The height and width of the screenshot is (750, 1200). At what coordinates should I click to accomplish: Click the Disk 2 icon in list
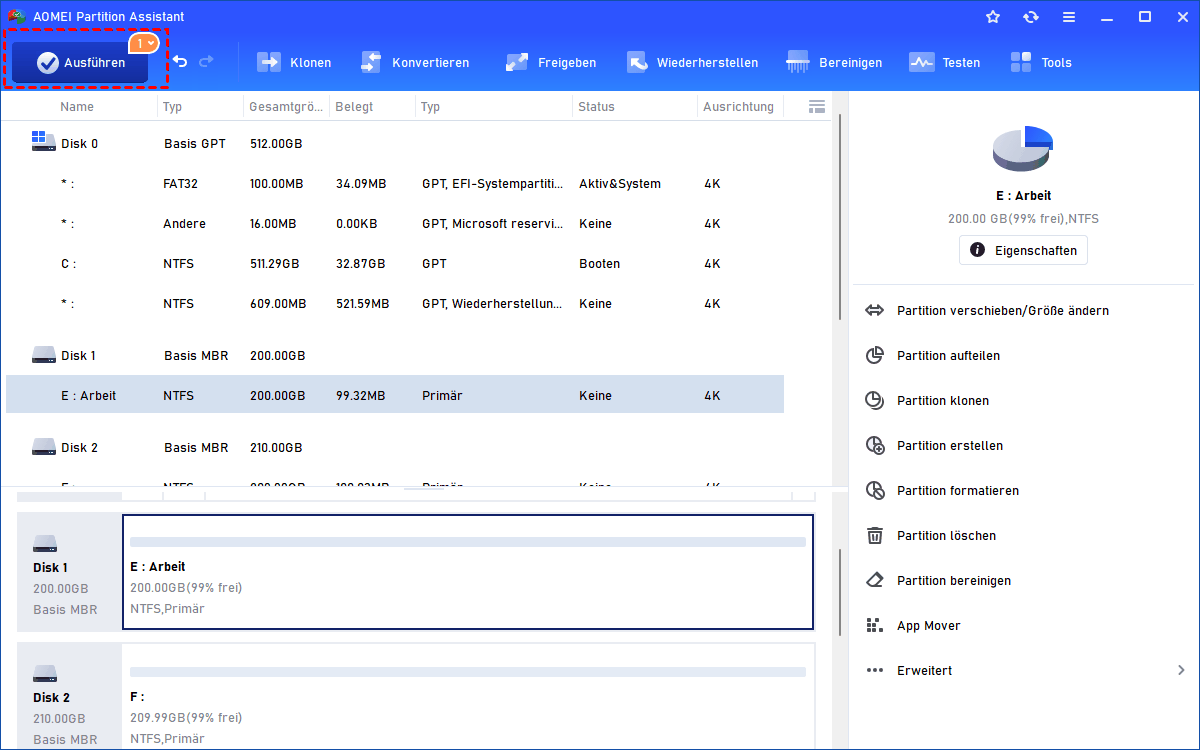point(43,447)
